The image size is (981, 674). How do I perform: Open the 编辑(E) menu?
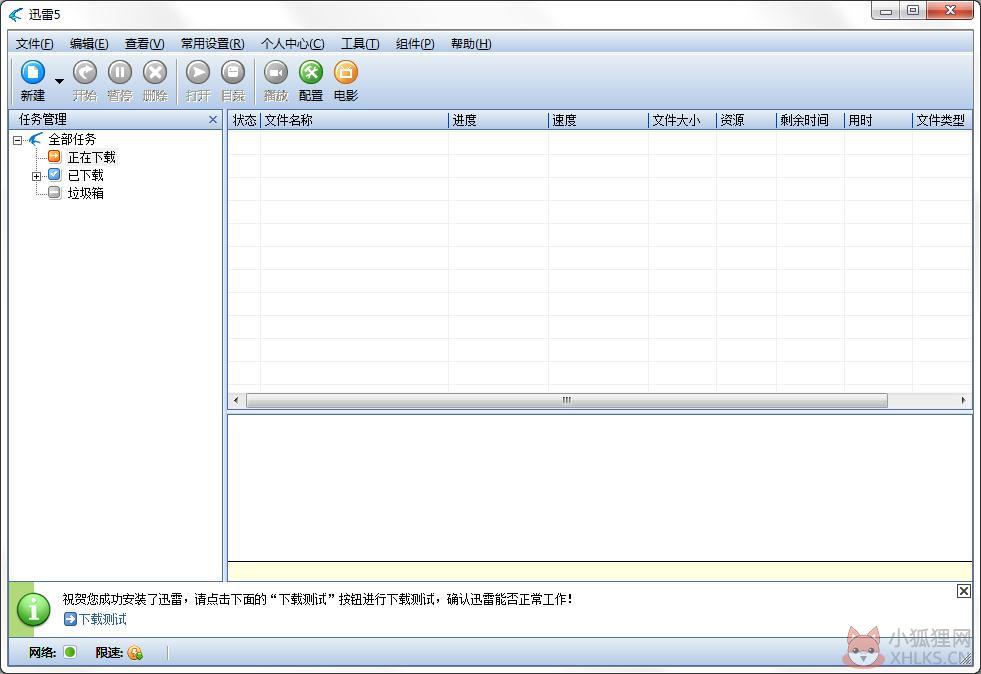click(x=89, y=44)
